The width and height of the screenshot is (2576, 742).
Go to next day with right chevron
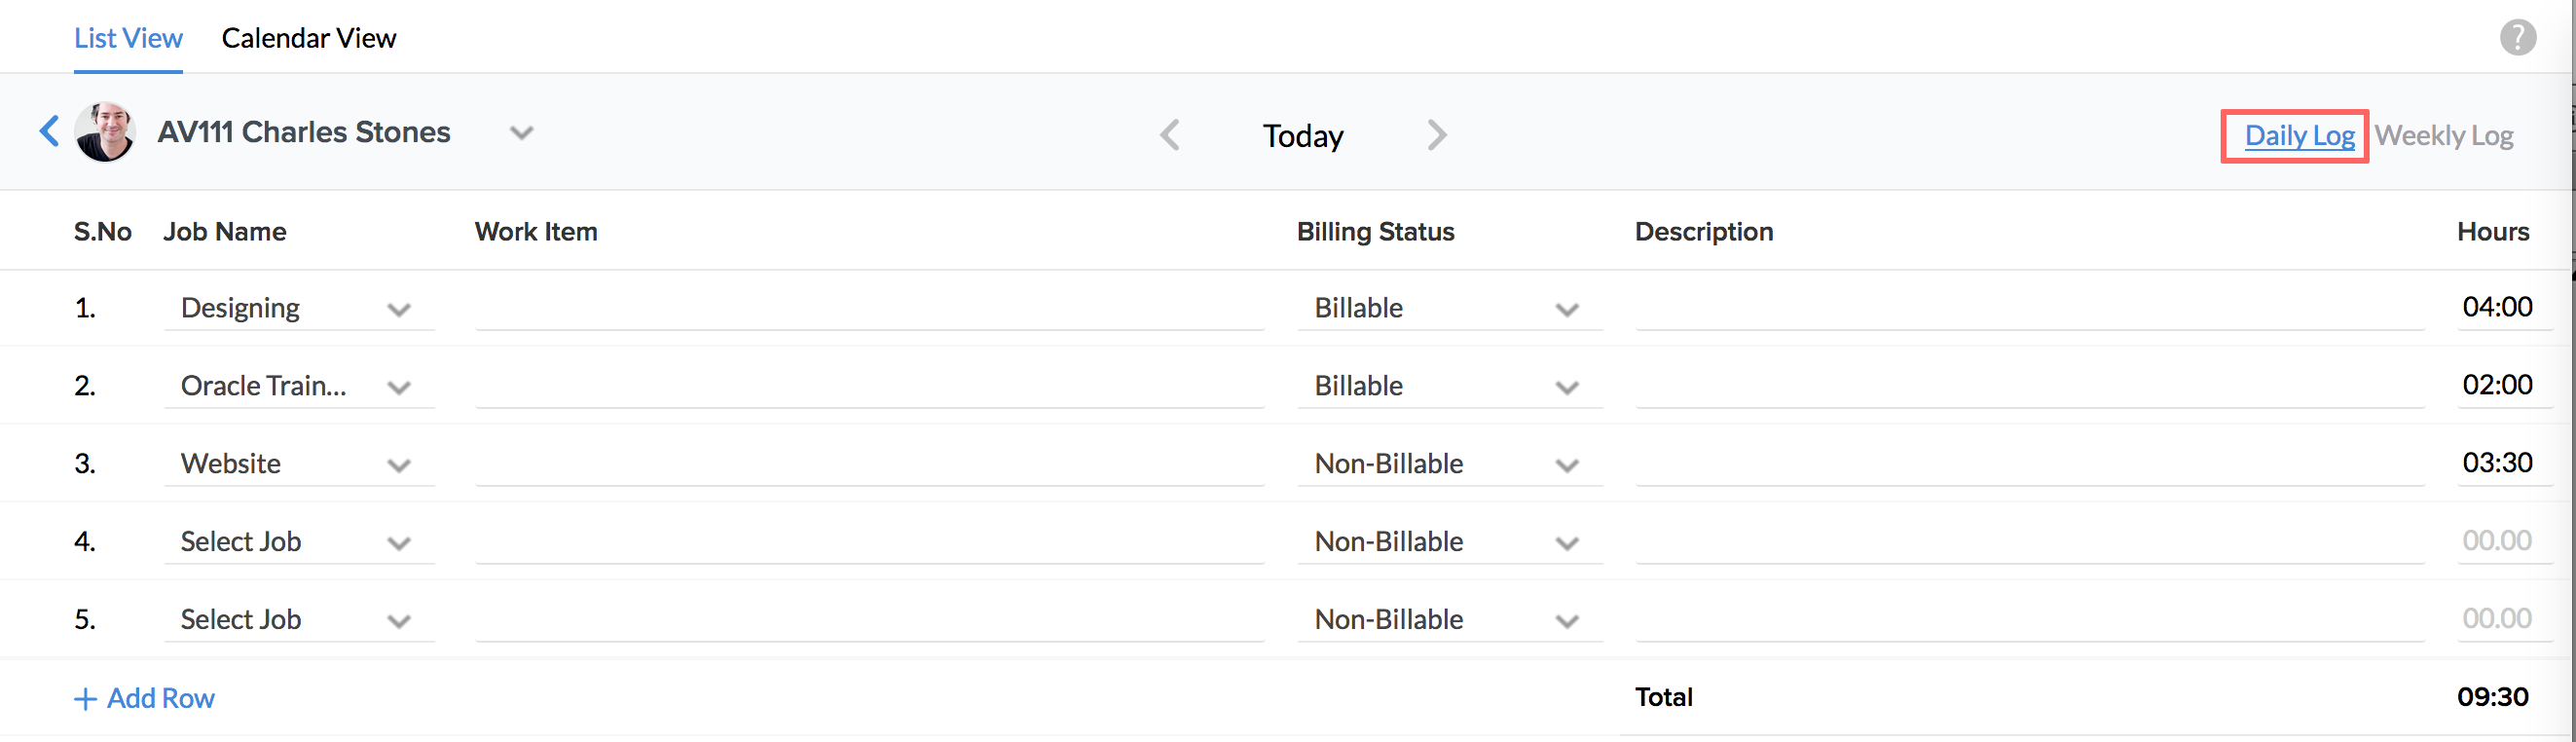pos(1437,135)
